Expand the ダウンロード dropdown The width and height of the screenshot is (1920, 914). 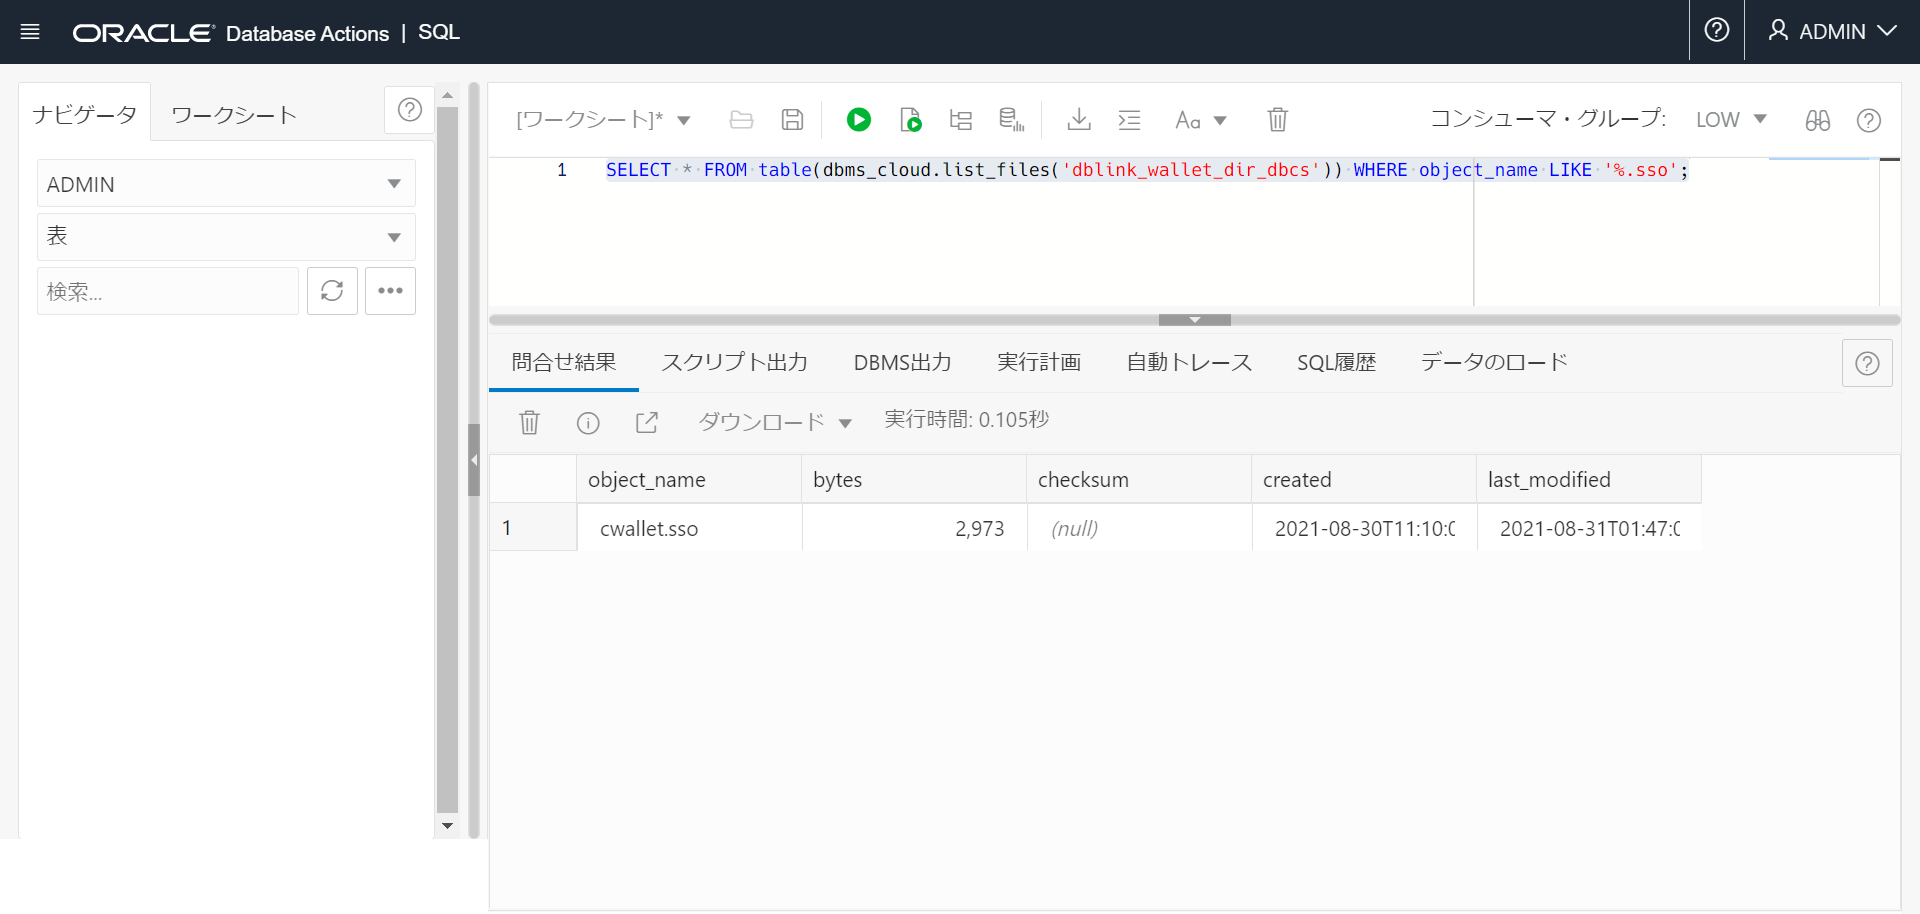click(846, 422)
